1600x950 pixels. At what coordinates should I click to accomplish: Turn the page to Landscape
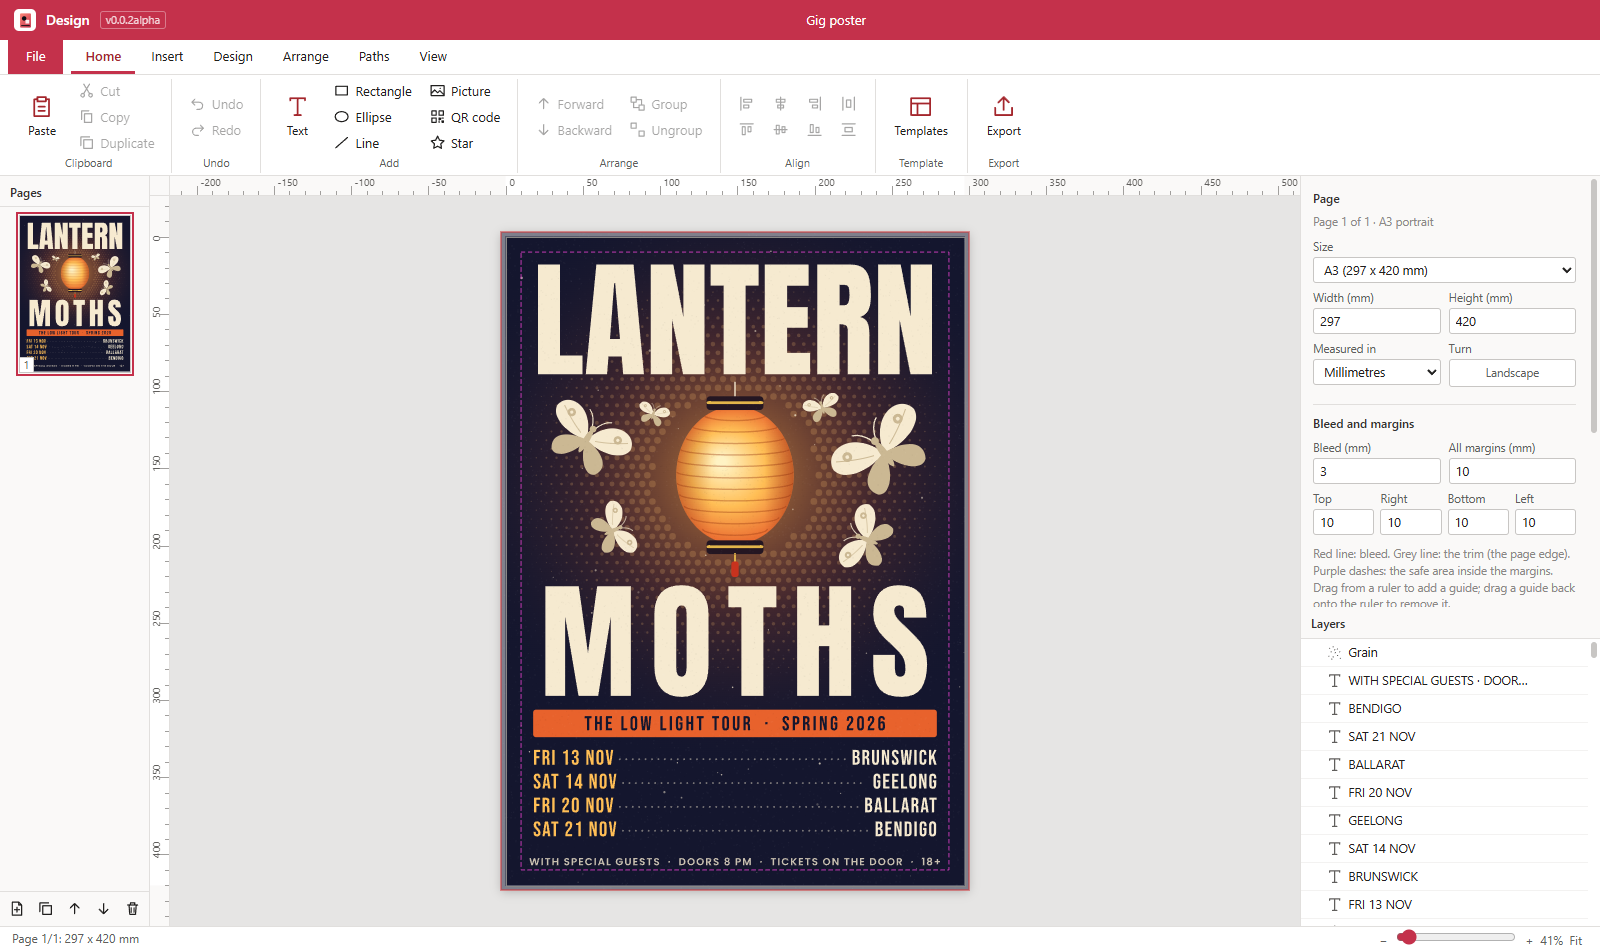tap(1512, 373)
